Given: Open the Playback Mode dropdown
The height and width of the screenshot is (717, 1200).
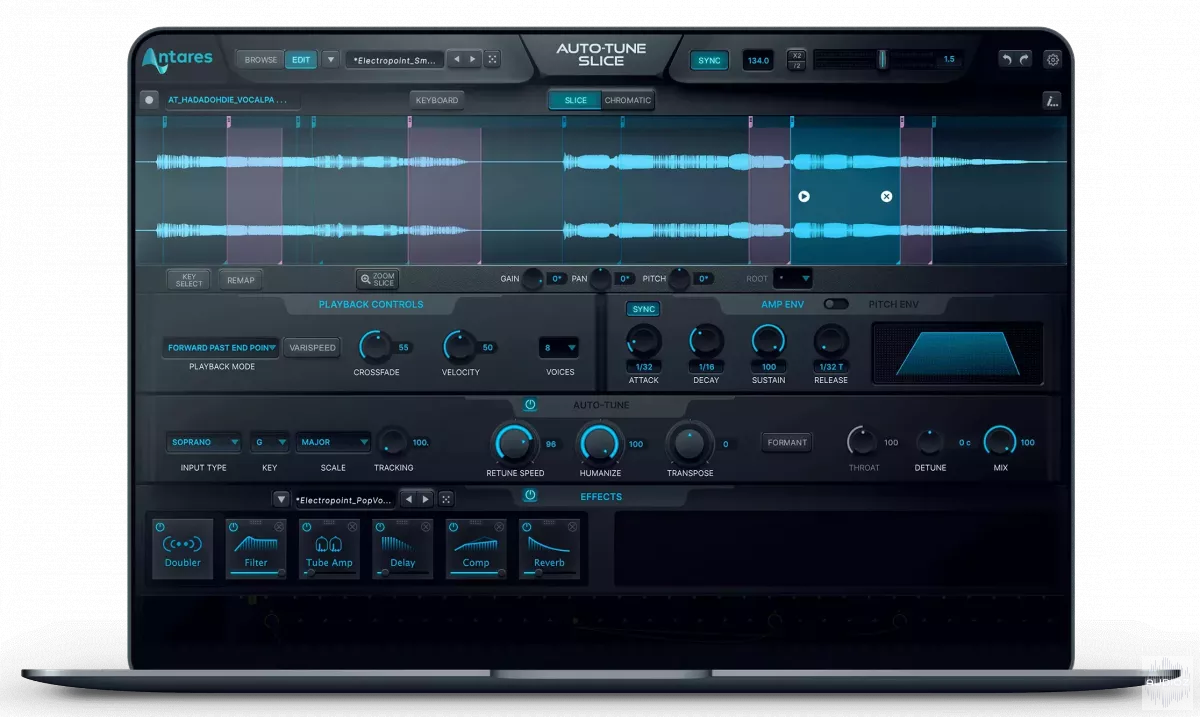Looking at the screenshot, I should pos(221,348).
